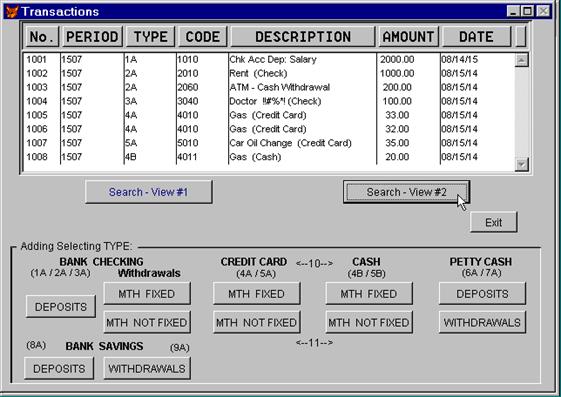
Task: Choose MTH NOT FIXED under Credit Card
Action: pos(257,322)
